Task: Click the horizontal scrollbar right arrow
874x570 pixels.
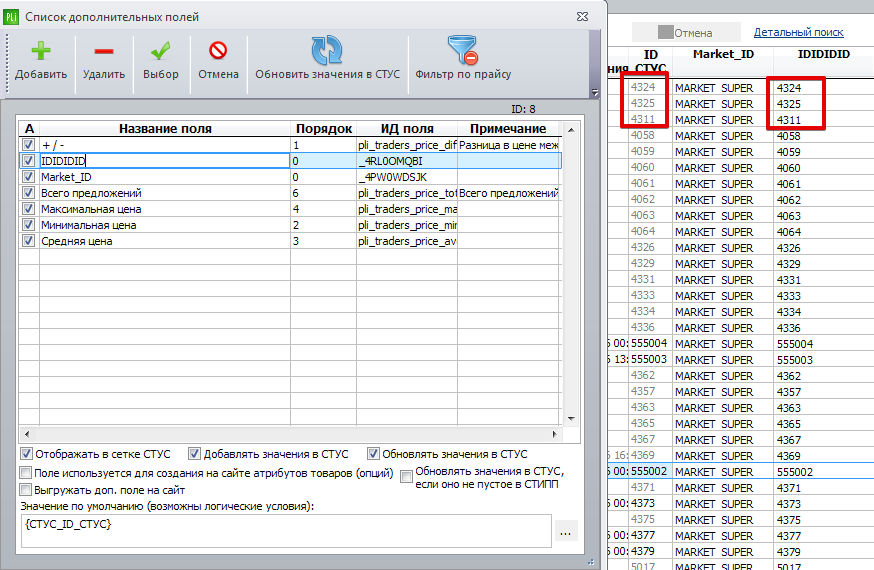Action: pos(554,433)
